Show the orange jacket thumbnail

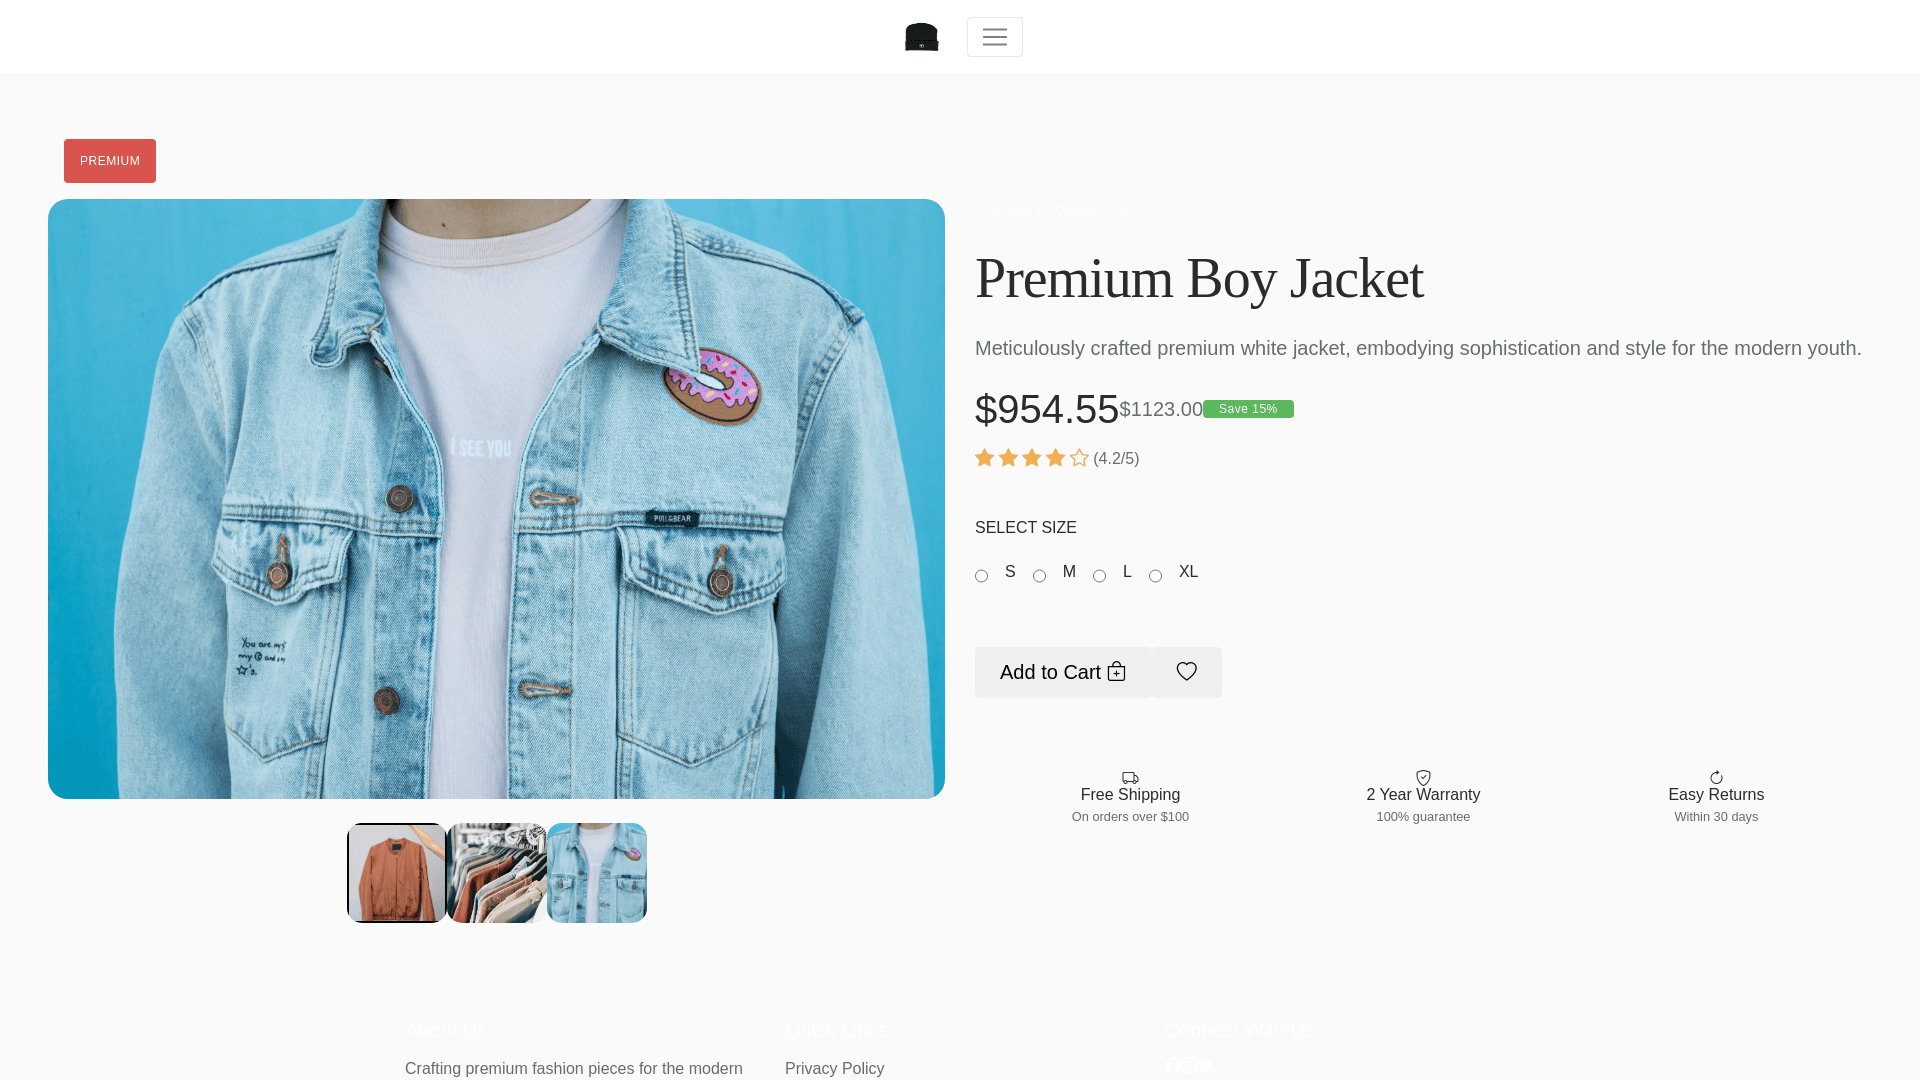point(397,873)
